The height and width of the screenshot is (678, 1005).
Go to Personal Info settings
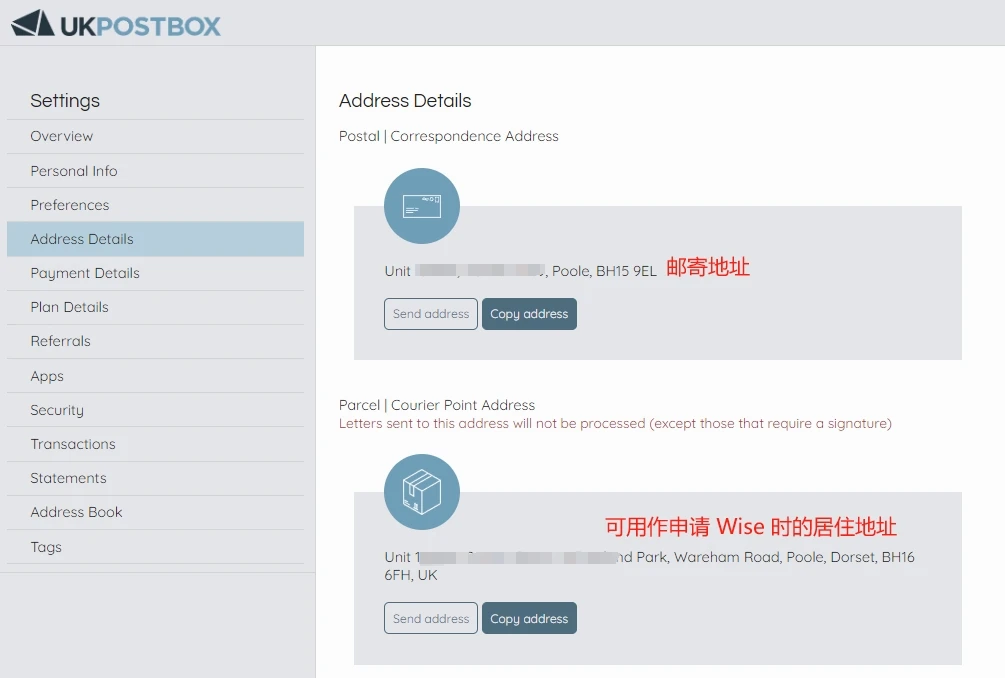[74, 171]
